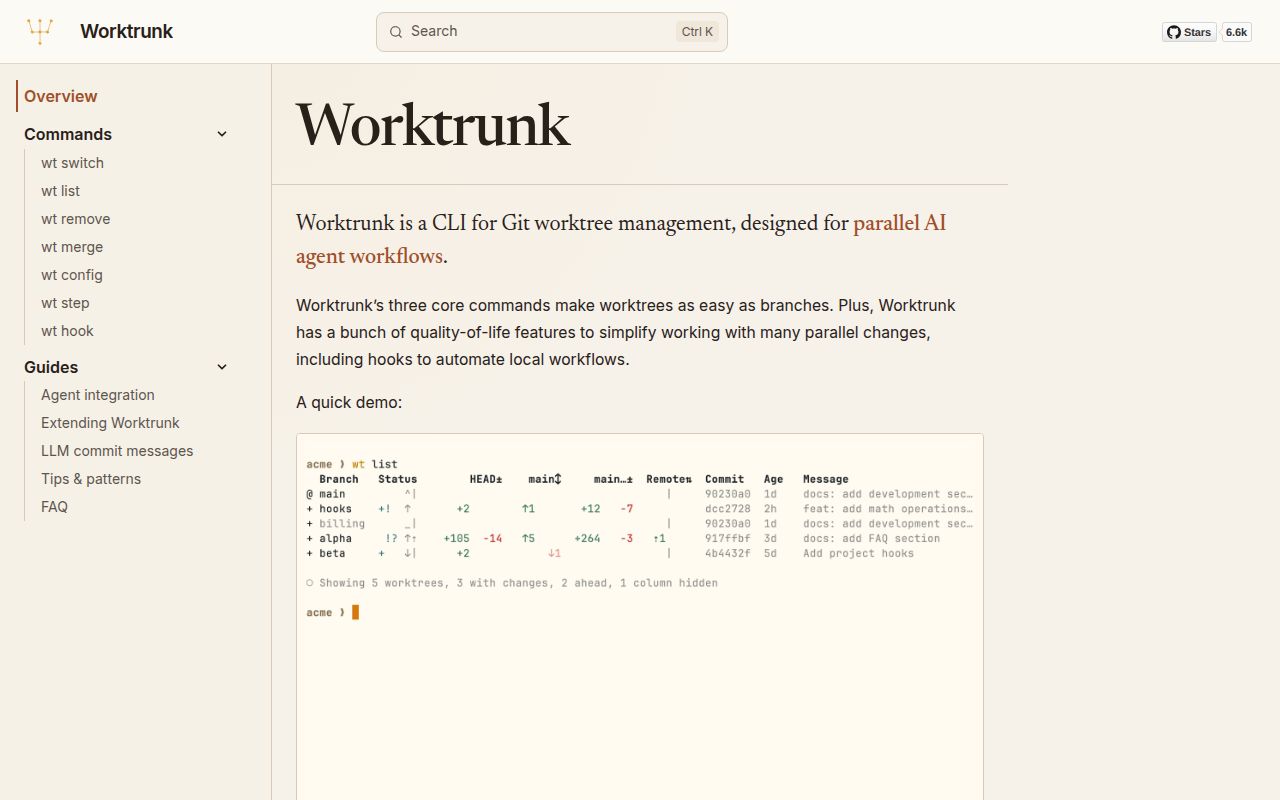Viewport: 1280px width, 800px height.
Task: Click the Ctrl K shortcut hint
Action: pos(697,31)
